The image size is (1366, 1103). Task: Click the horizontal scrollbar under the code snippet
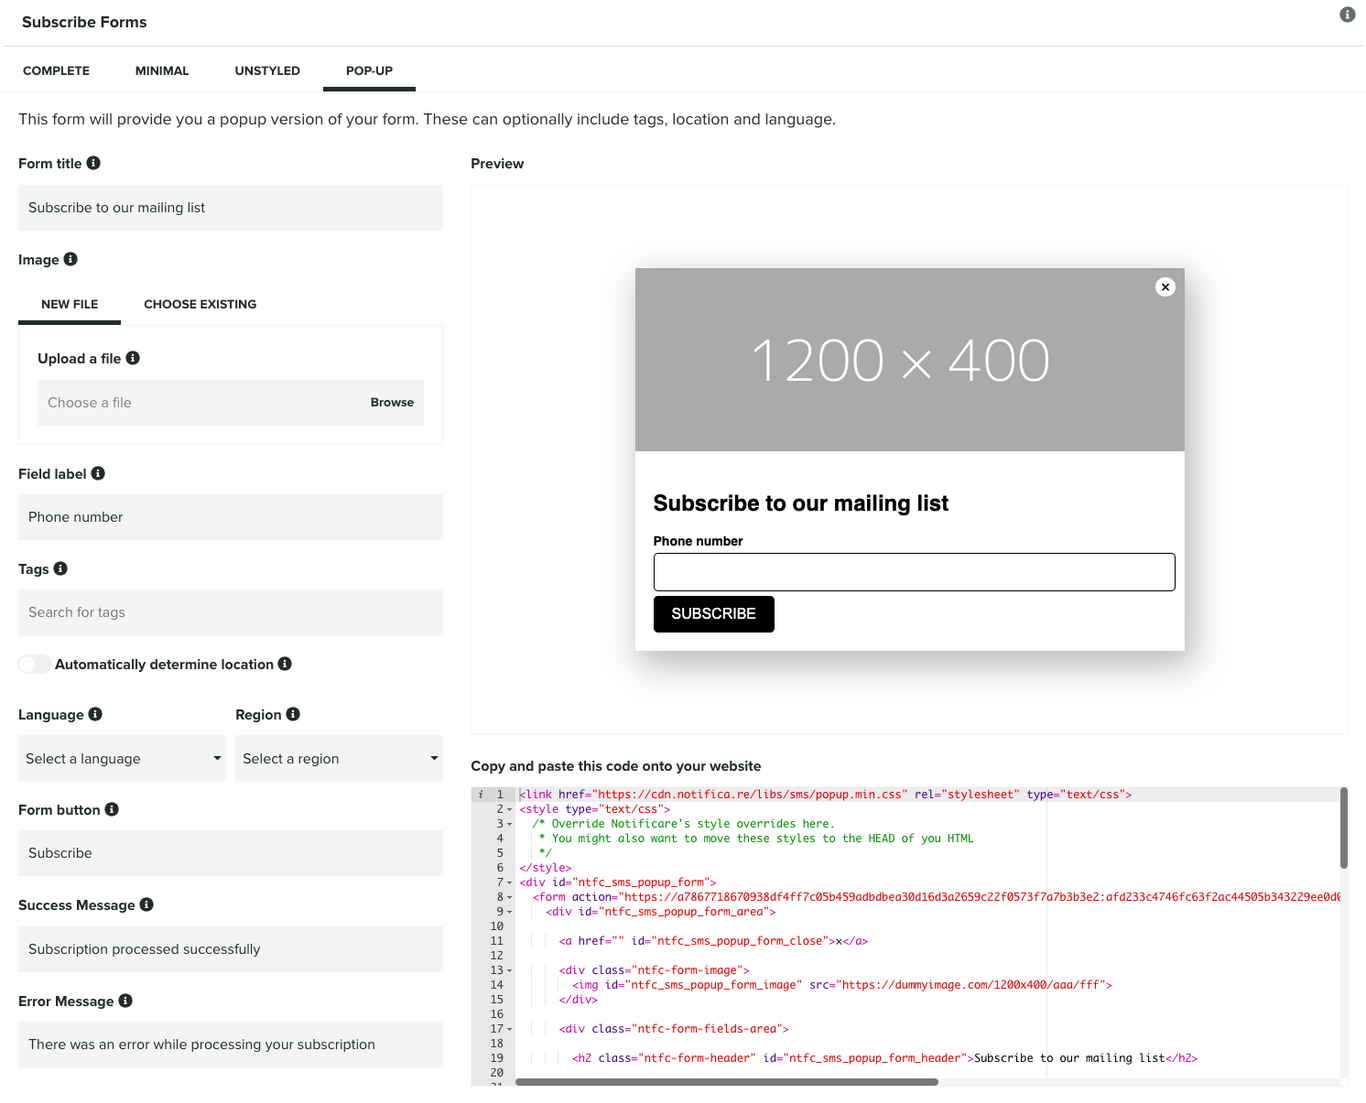point(725,1082)
